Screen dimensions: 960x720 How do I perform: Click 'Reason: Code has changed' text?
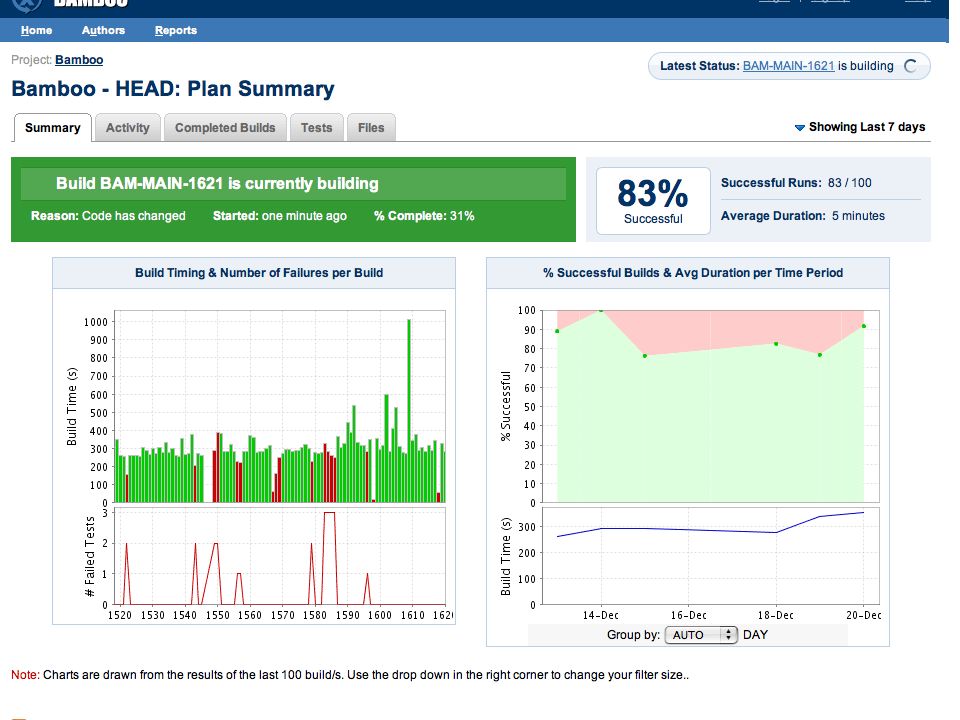(108, 216)
